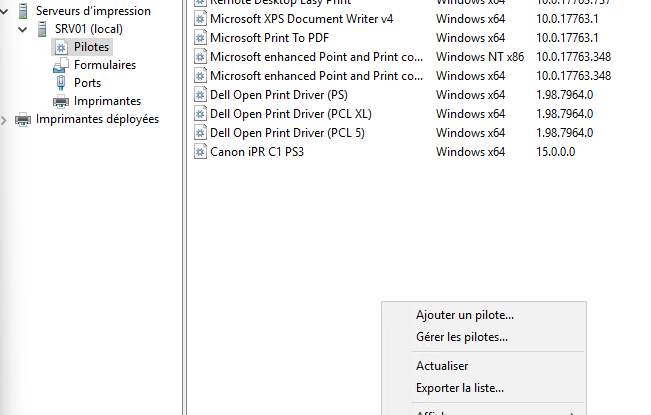Collapse the SRV01 (local) node
Screen dimensions: 651x415
pos(24,29)
